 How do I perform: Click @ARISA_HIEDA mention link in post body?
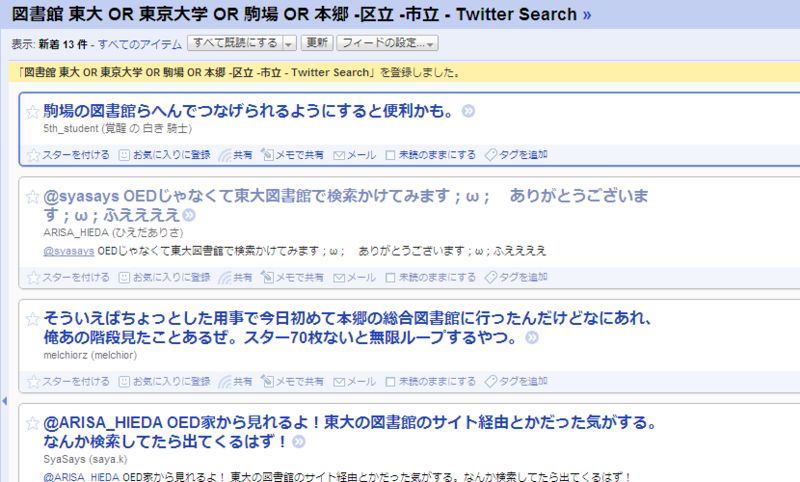pos(82,477)
